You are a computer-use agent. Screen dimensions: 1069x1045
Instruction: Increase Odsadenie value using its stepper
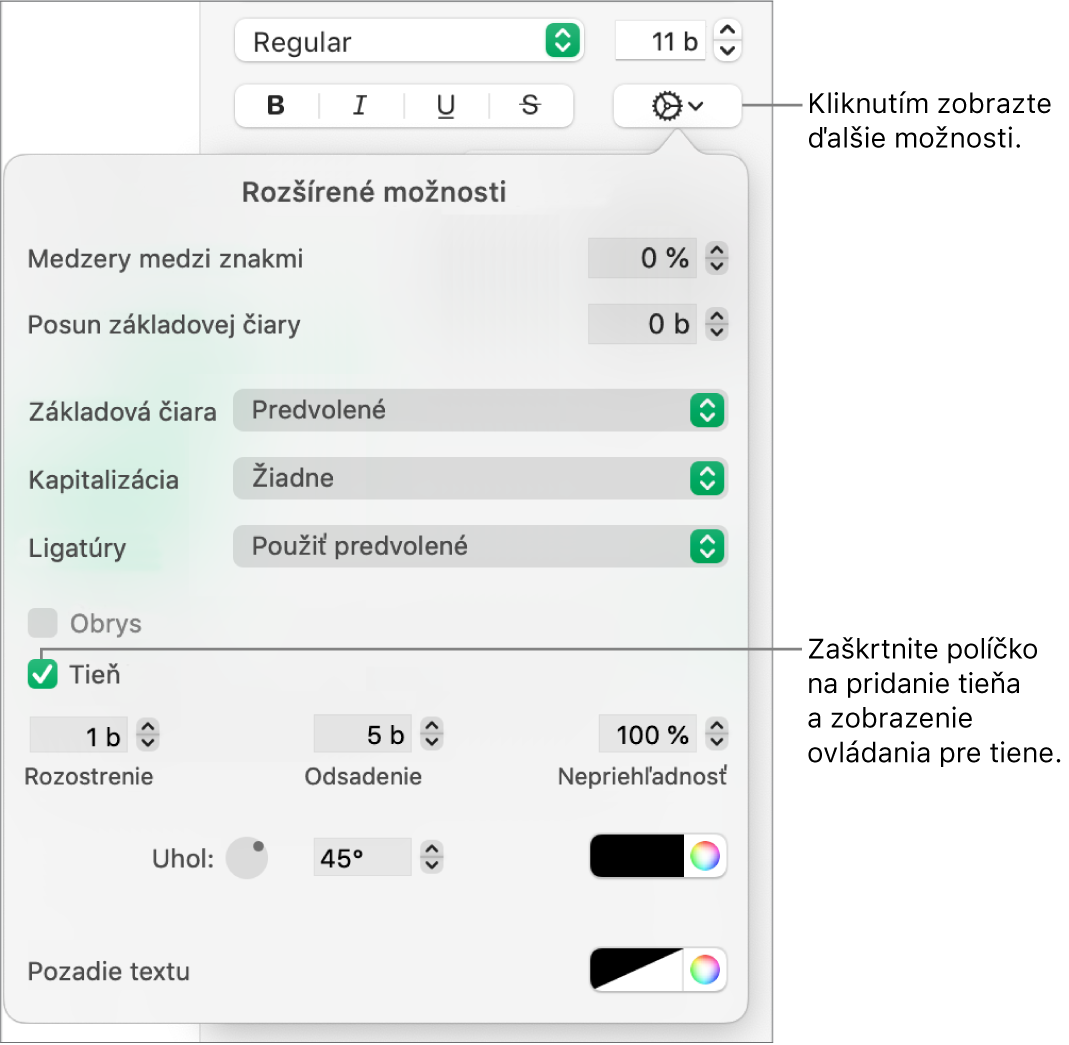431,727
